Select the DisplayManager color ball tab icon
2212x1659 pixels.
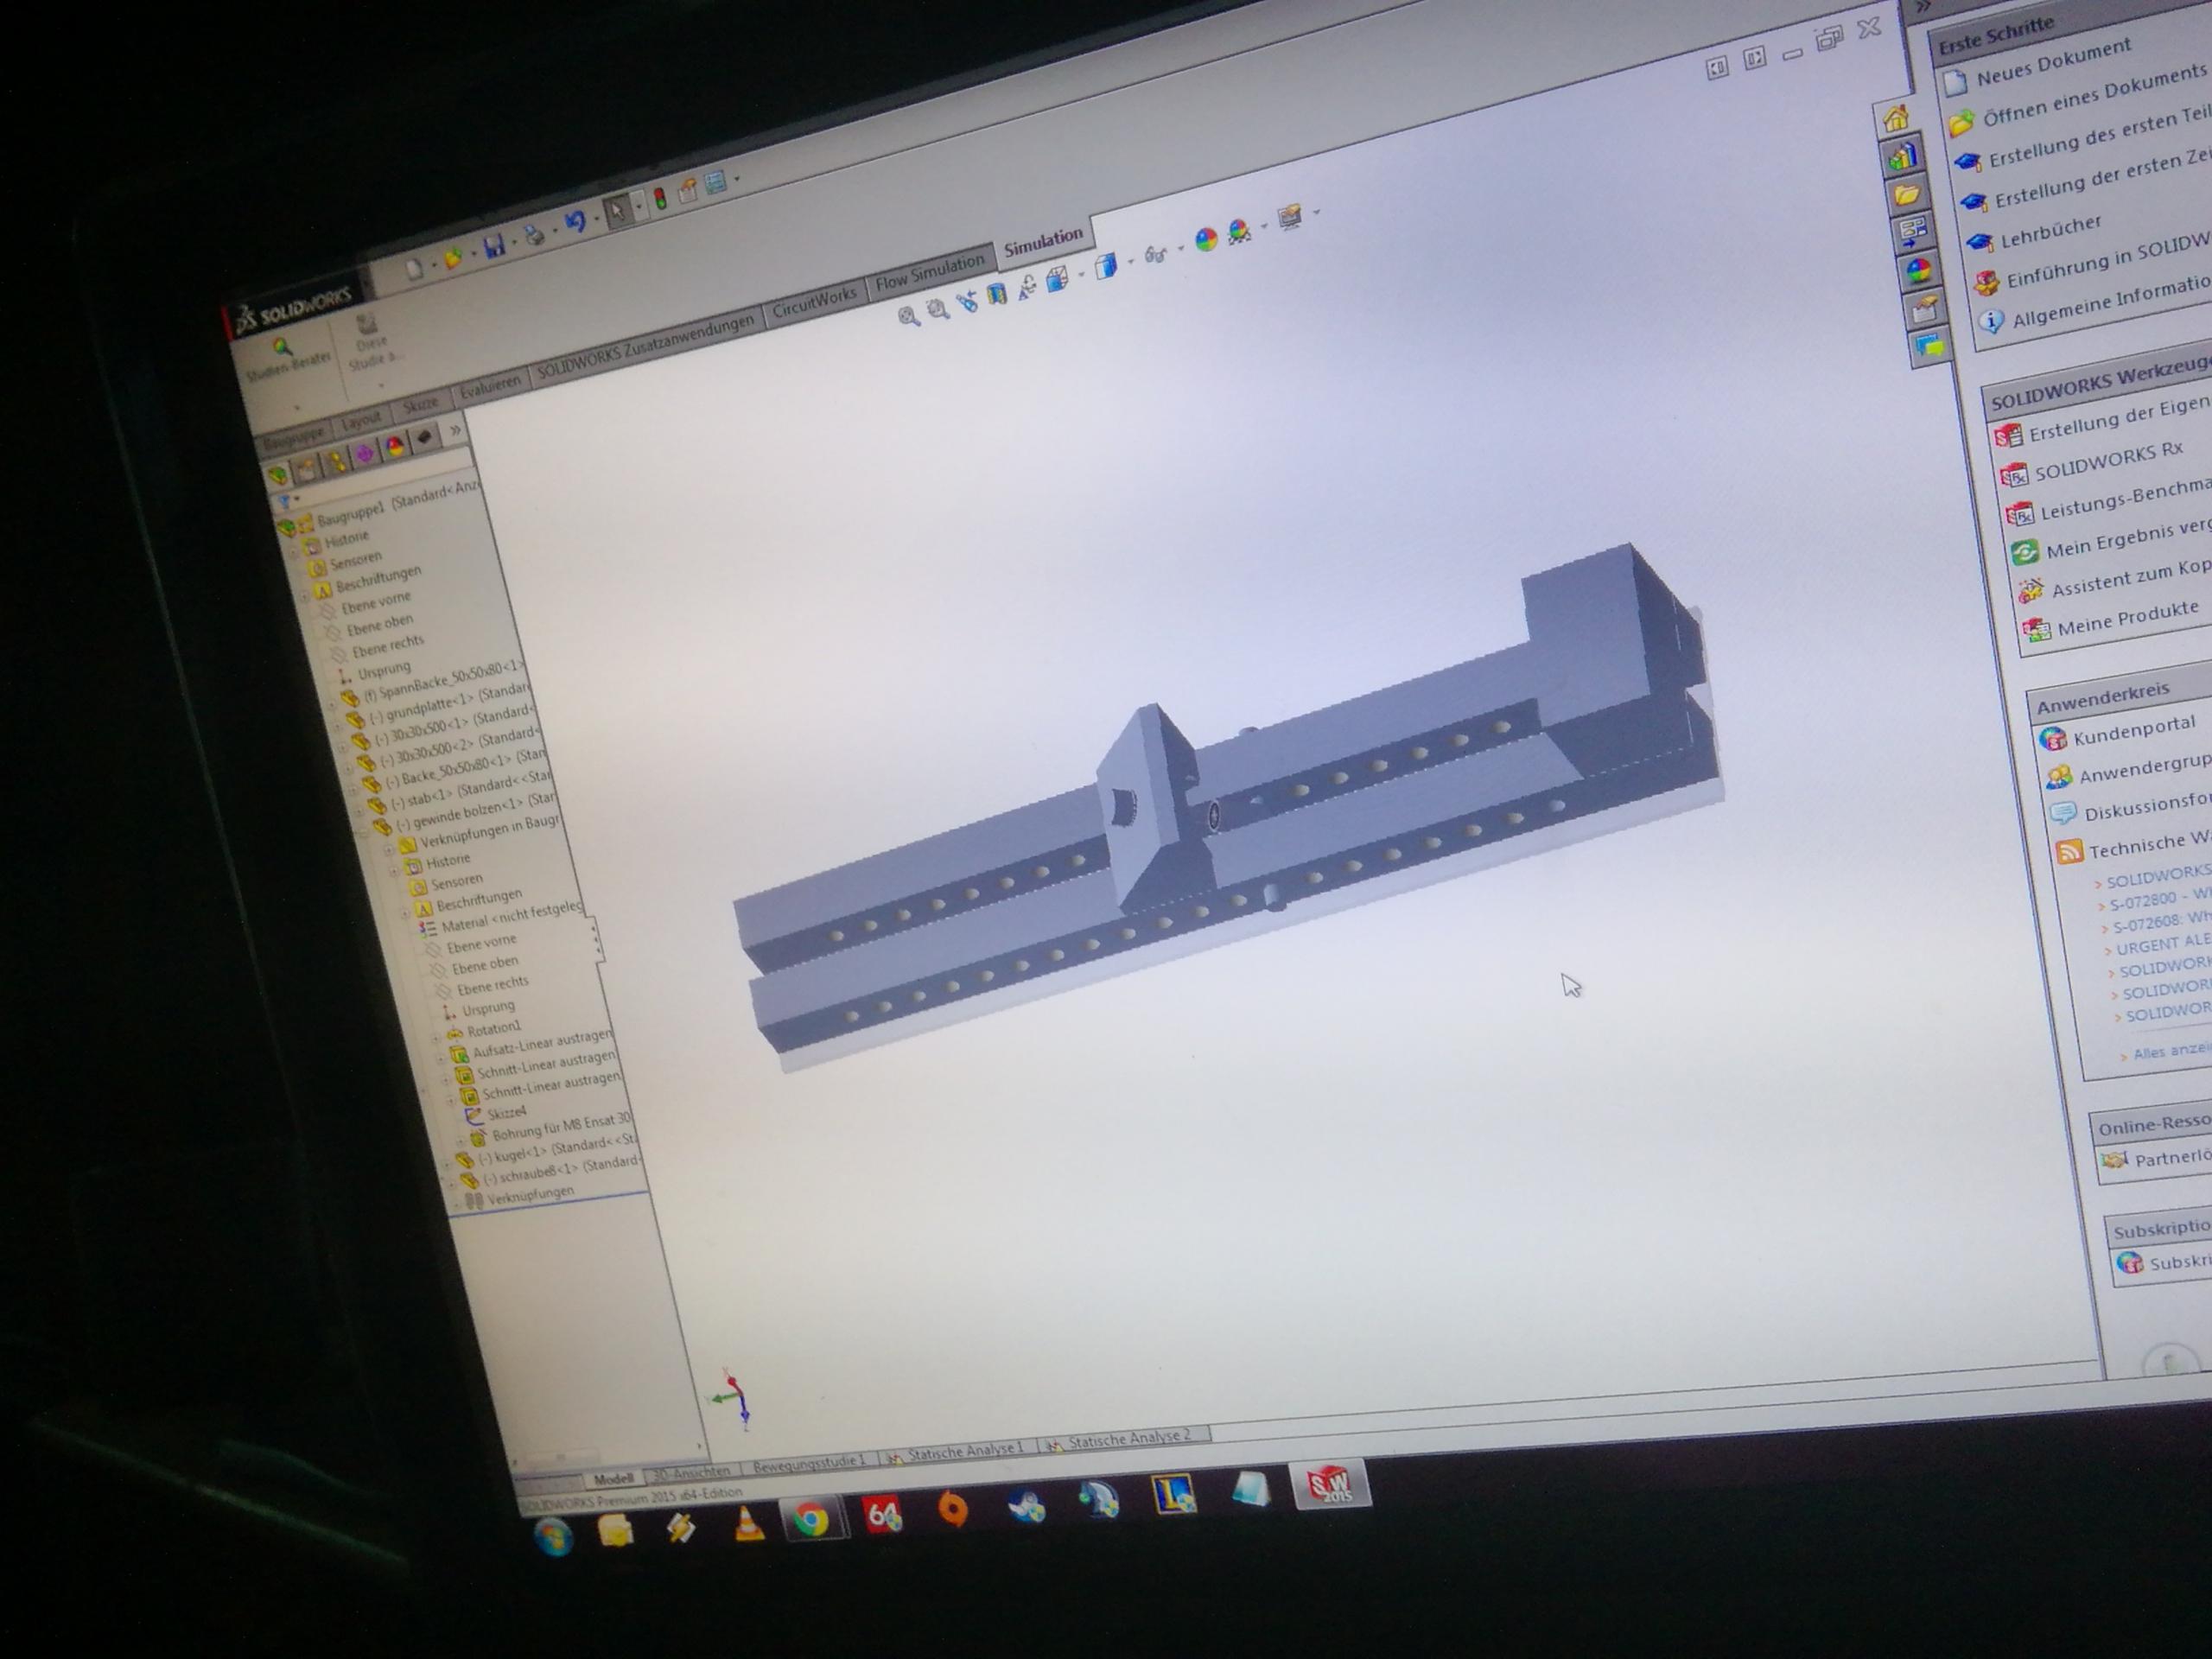[x=395, y=446]
